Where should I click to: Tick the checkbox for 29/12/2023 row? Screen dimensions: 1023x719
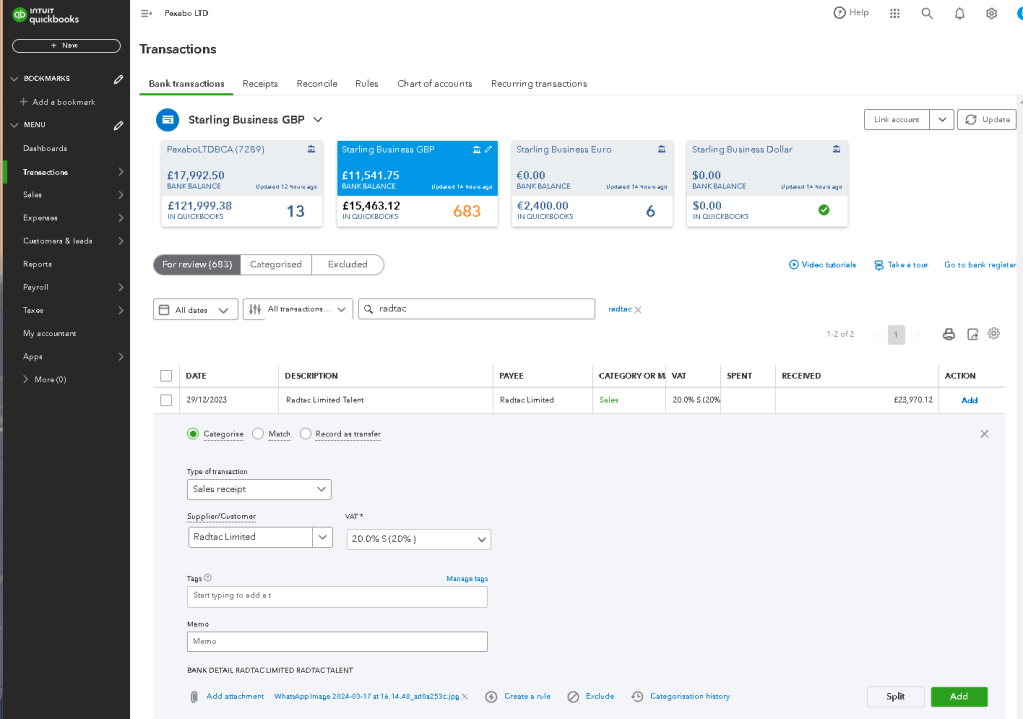tap(166, 400)
